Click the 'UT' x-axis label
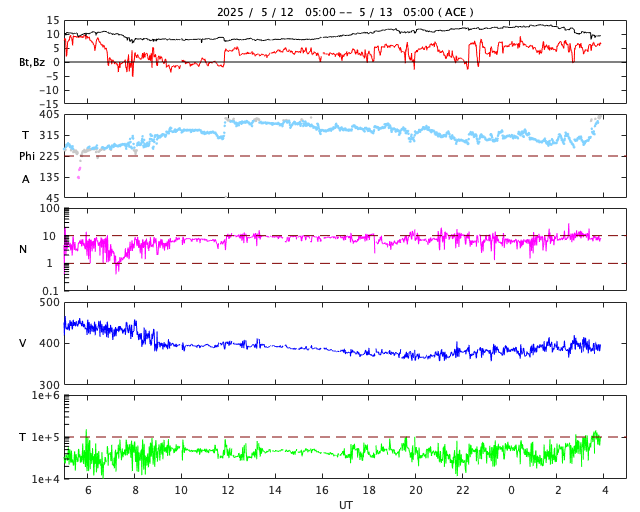 345,505
